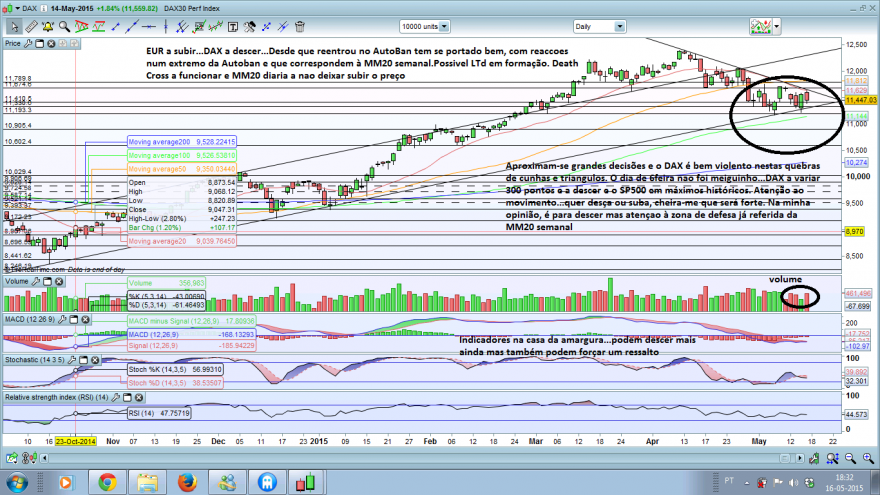Open Firefox from the taskbar
The image size is (880, 495).
(x=187, y=482)
